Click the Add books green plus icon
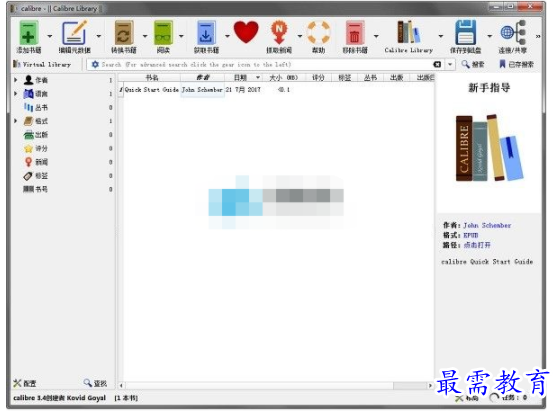The image size is (558, 414). tap(29, 33)
